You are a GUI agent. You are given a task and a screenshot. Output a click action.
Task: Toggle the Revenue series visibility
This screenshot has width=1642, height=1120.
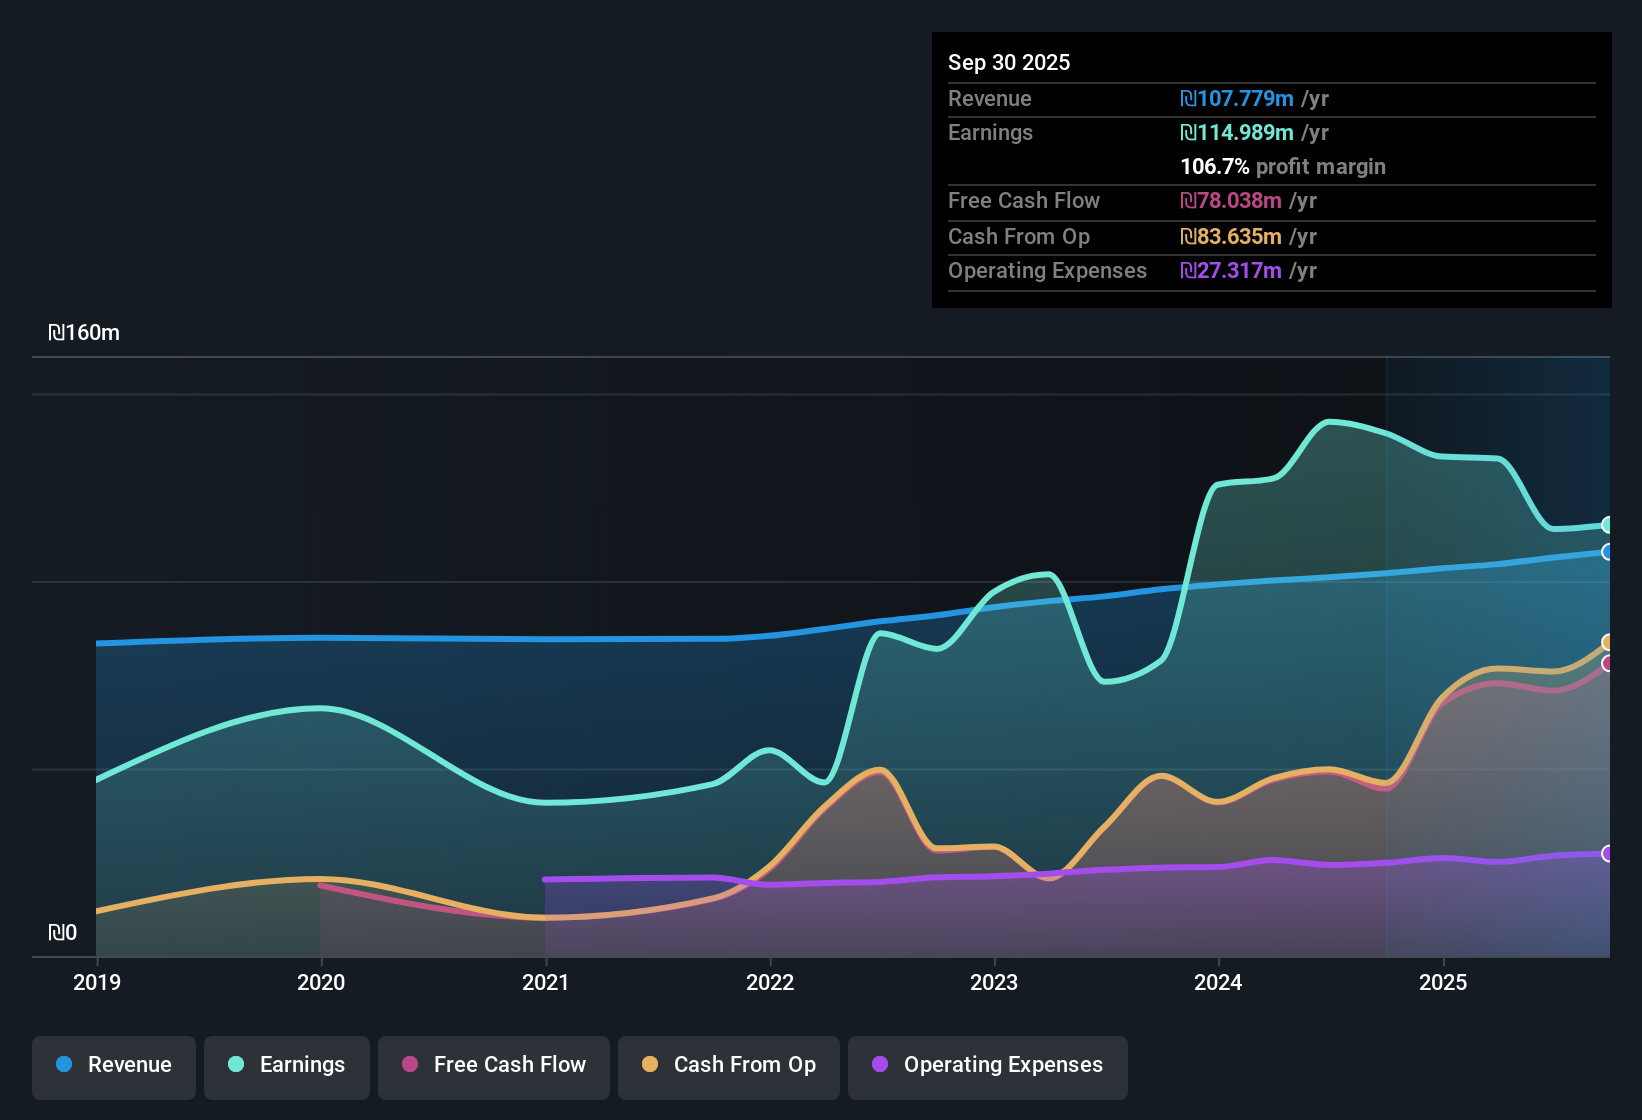[113, 1065]
